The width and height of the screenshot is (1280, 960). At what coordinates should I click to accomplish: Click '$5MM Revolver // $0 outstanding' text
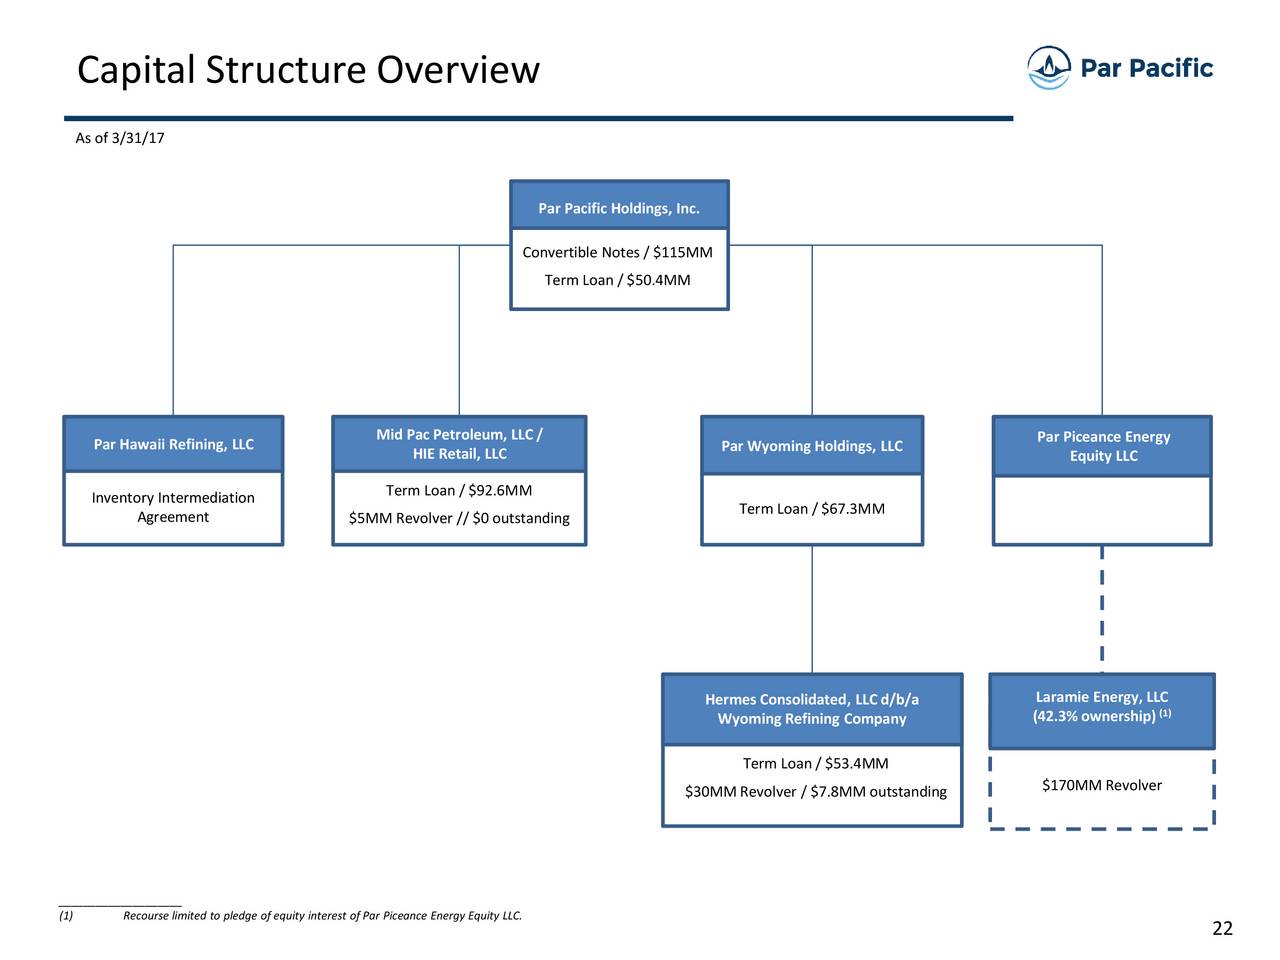point(459,518)
